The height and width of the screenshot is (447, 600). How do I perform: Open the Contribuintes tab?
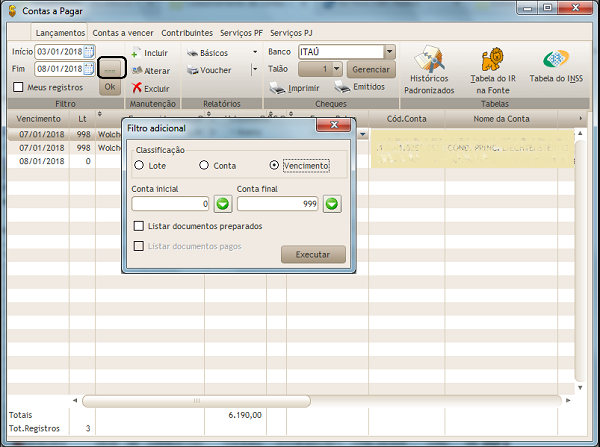(x=187, y=33)
